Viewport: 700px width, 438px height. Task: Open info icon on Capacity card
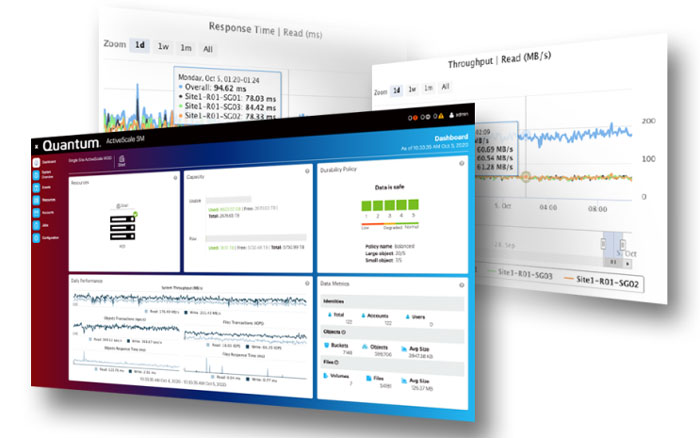307,171
